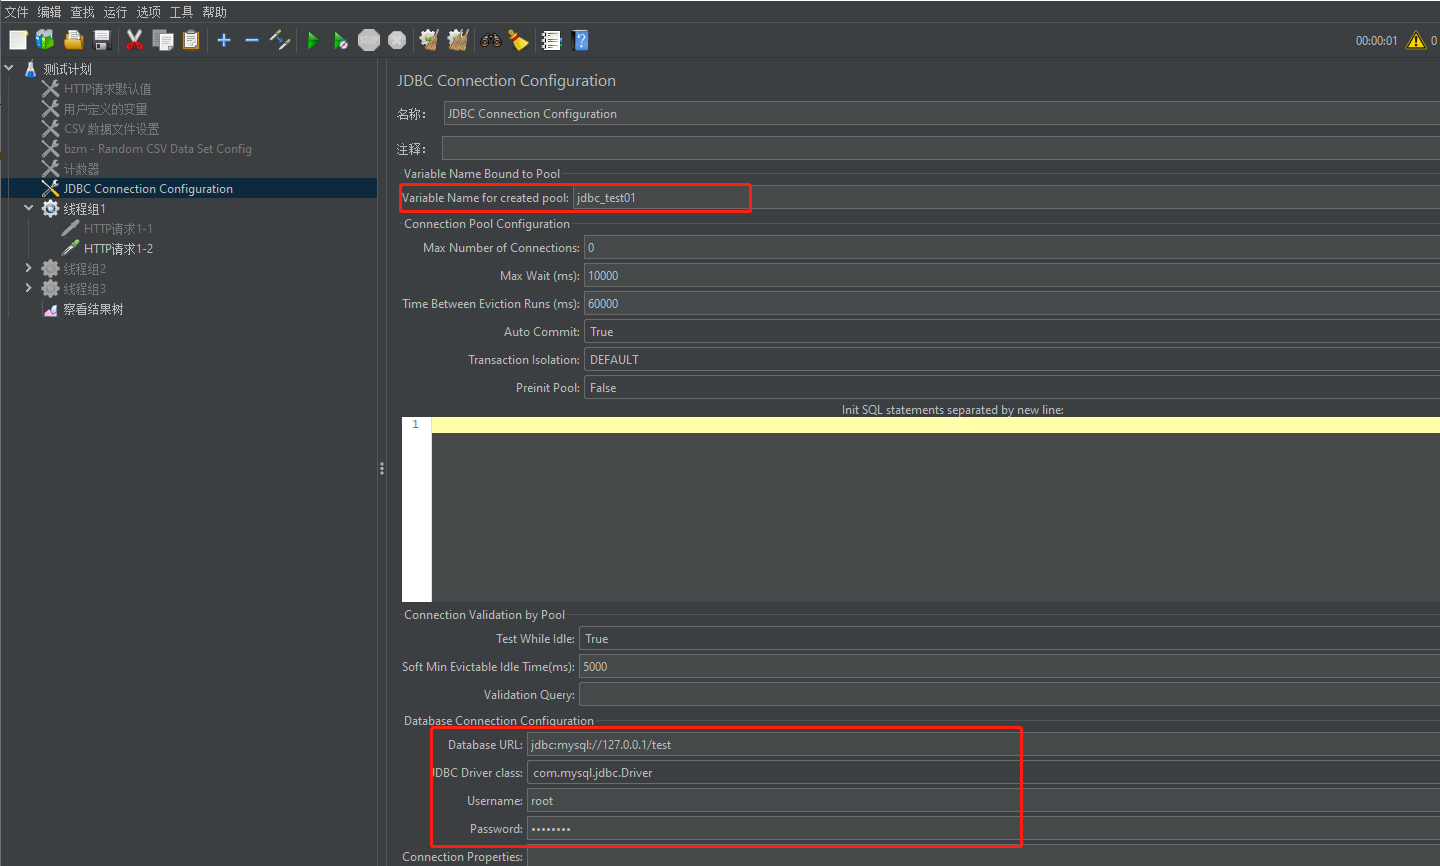Select 测试计划 root in the tree
Screen dimensions: 1440x866
click(67, 69)
